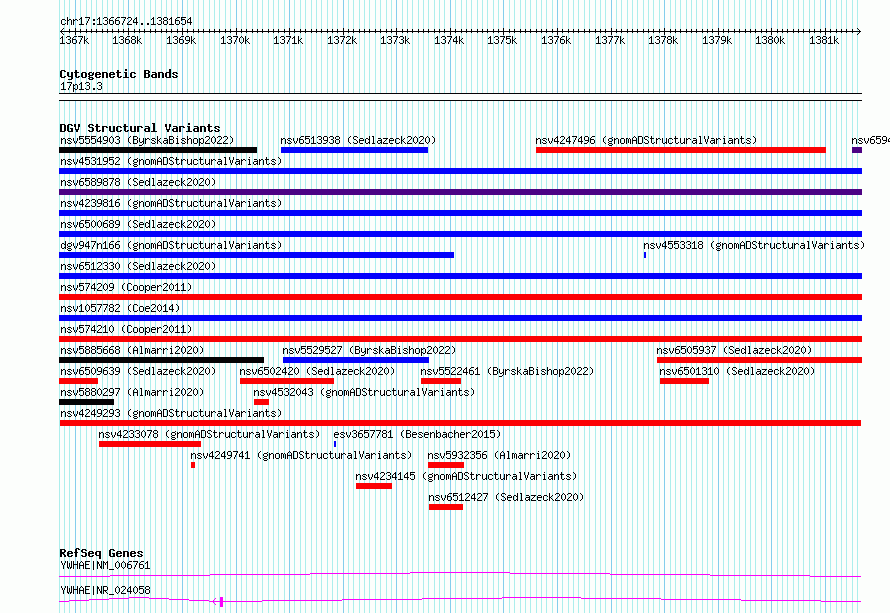Image resolution: width=890 pixels, height=613 pixels.
Task: Click the nsv6505937 (Sedlazeck2020) label
Action: pyautogui.click(x=734, y=350)
